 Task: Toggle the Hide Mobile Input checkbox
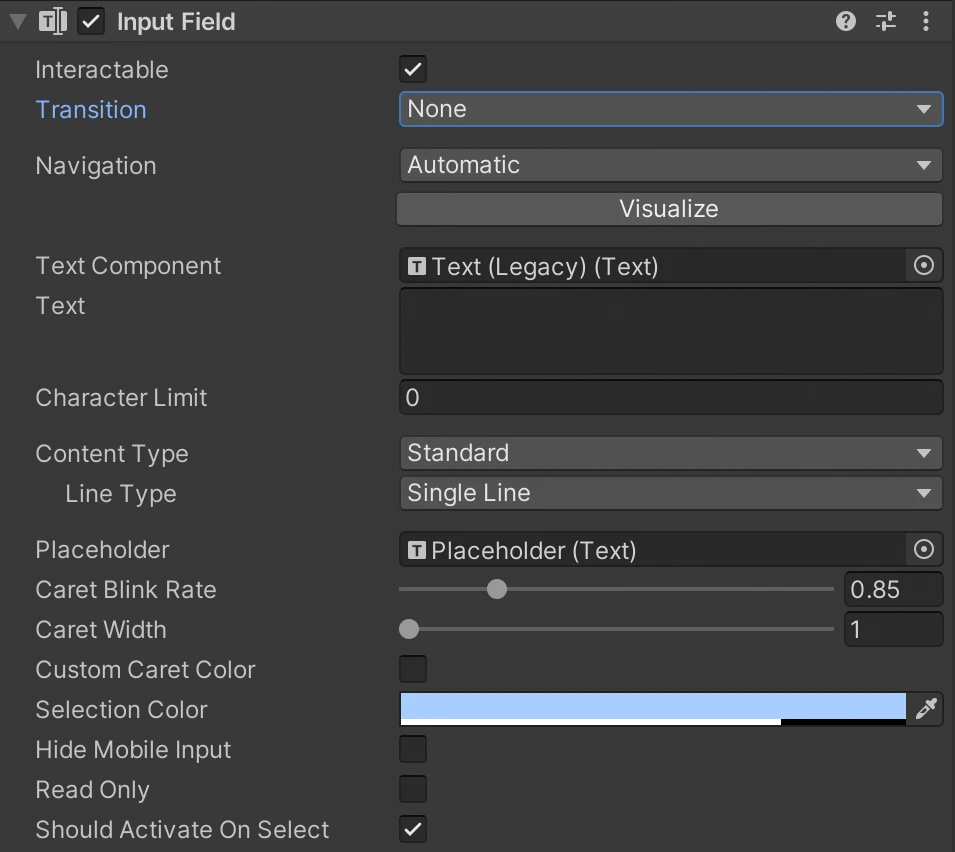[x=412, y=749]
